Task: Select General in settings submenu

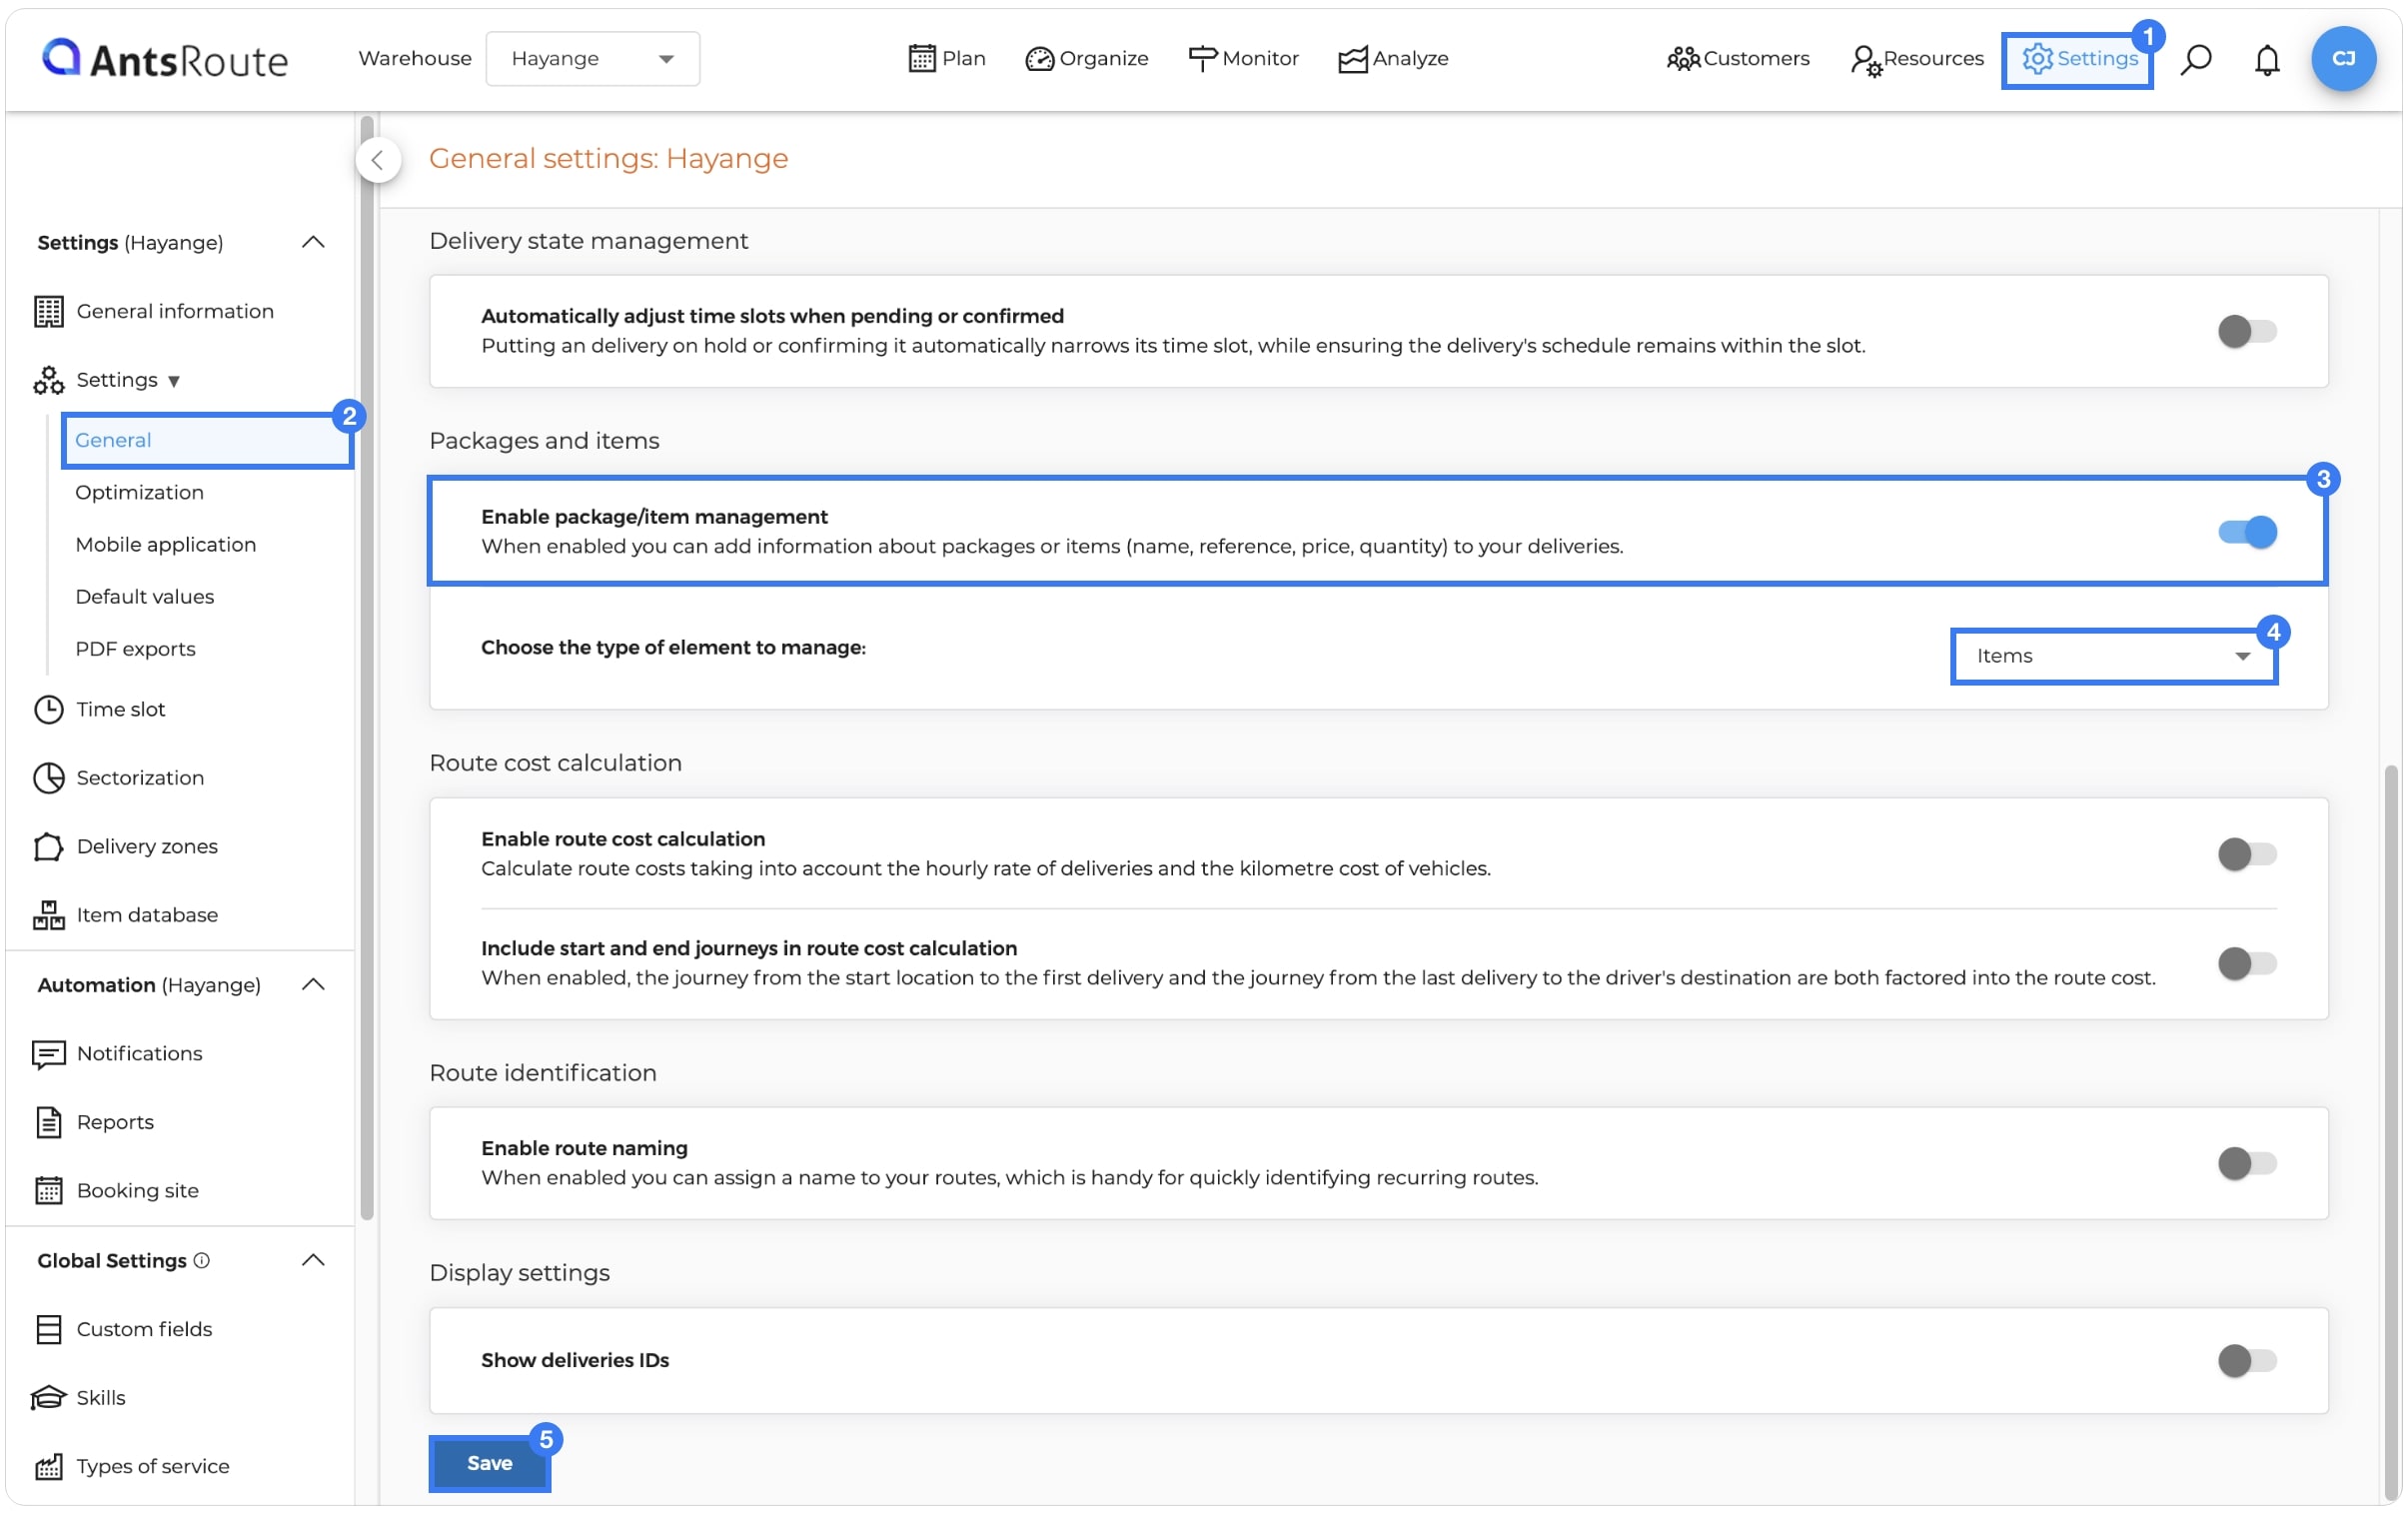Action: point(207,440)
